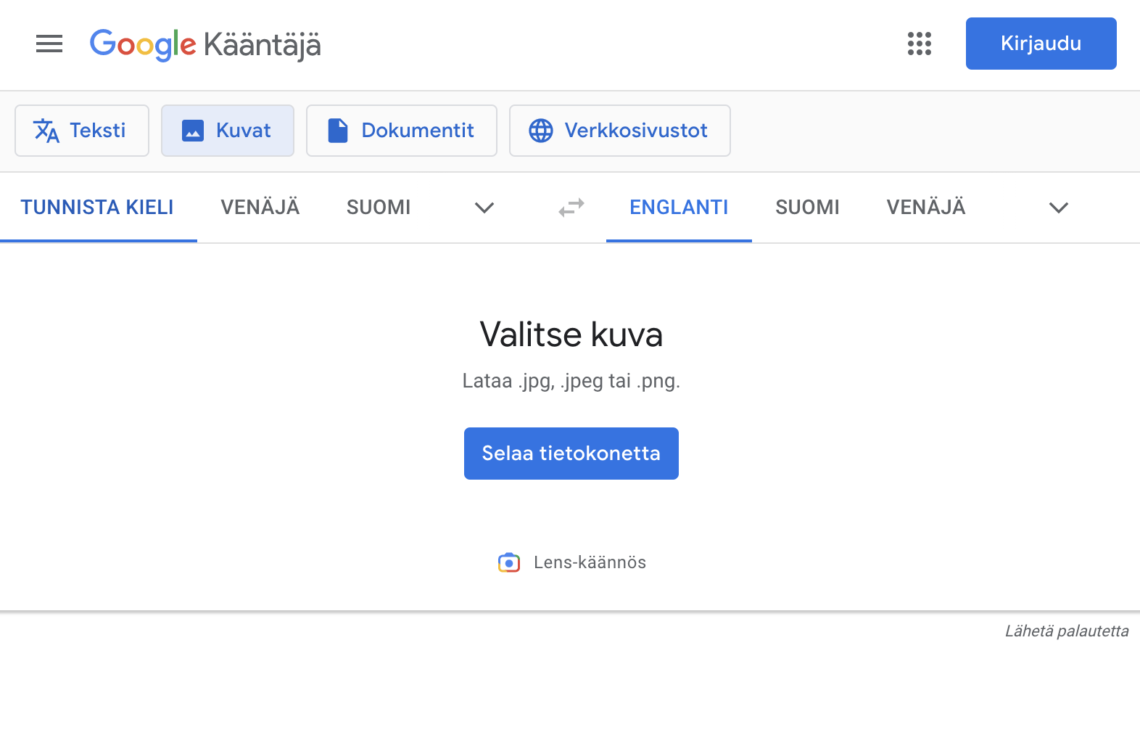The width and height of the screenshot is (1140, 730).
Task: Enable Tunnista kieli language detection
Action: tap(97, 207)
